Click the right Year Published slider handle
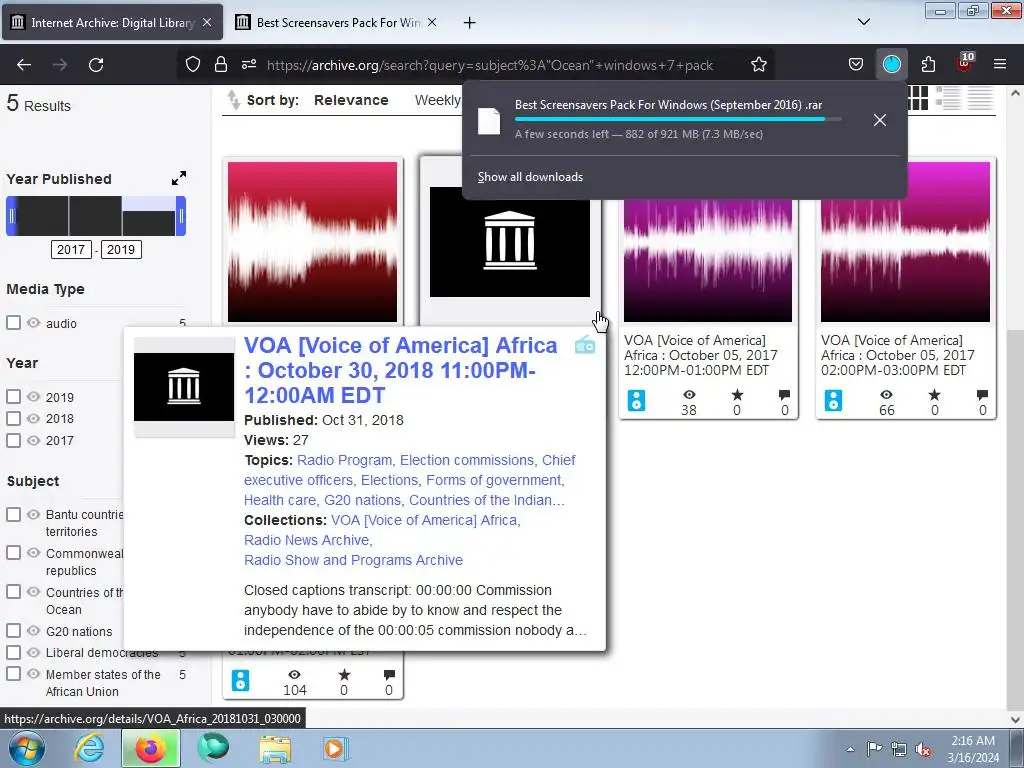Screen dimensions: 1024x768 181,216
